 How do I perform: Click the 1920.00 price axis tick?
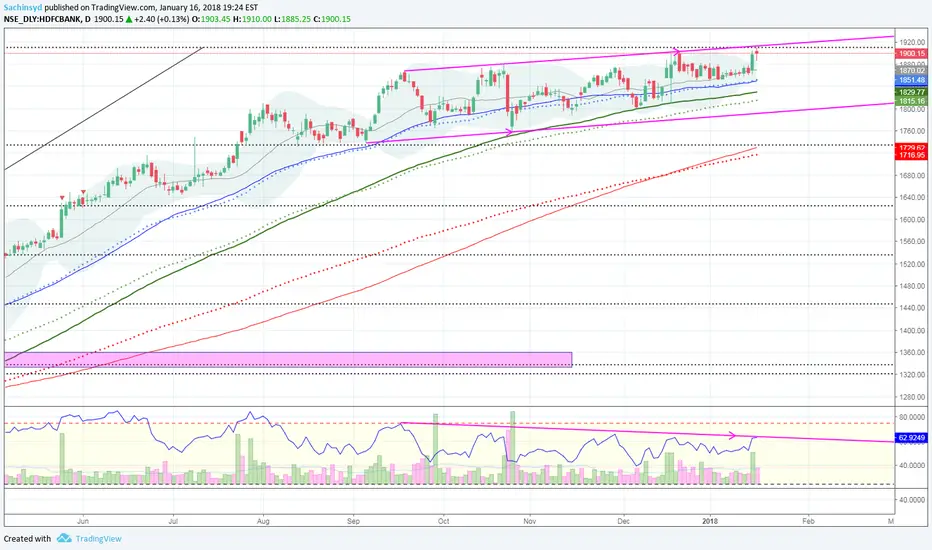(x=912, y=42)
